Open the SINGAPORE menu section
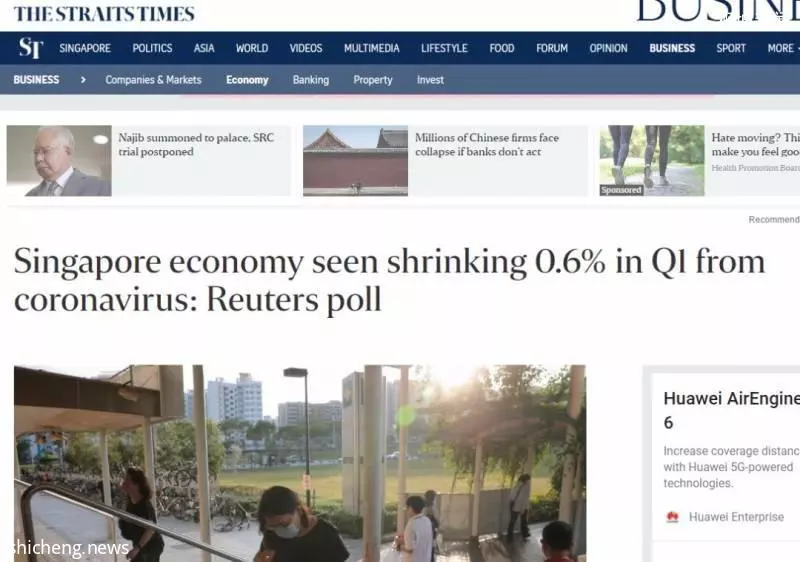This screenshot has height=562, width=800. click(x=85, y=48)
